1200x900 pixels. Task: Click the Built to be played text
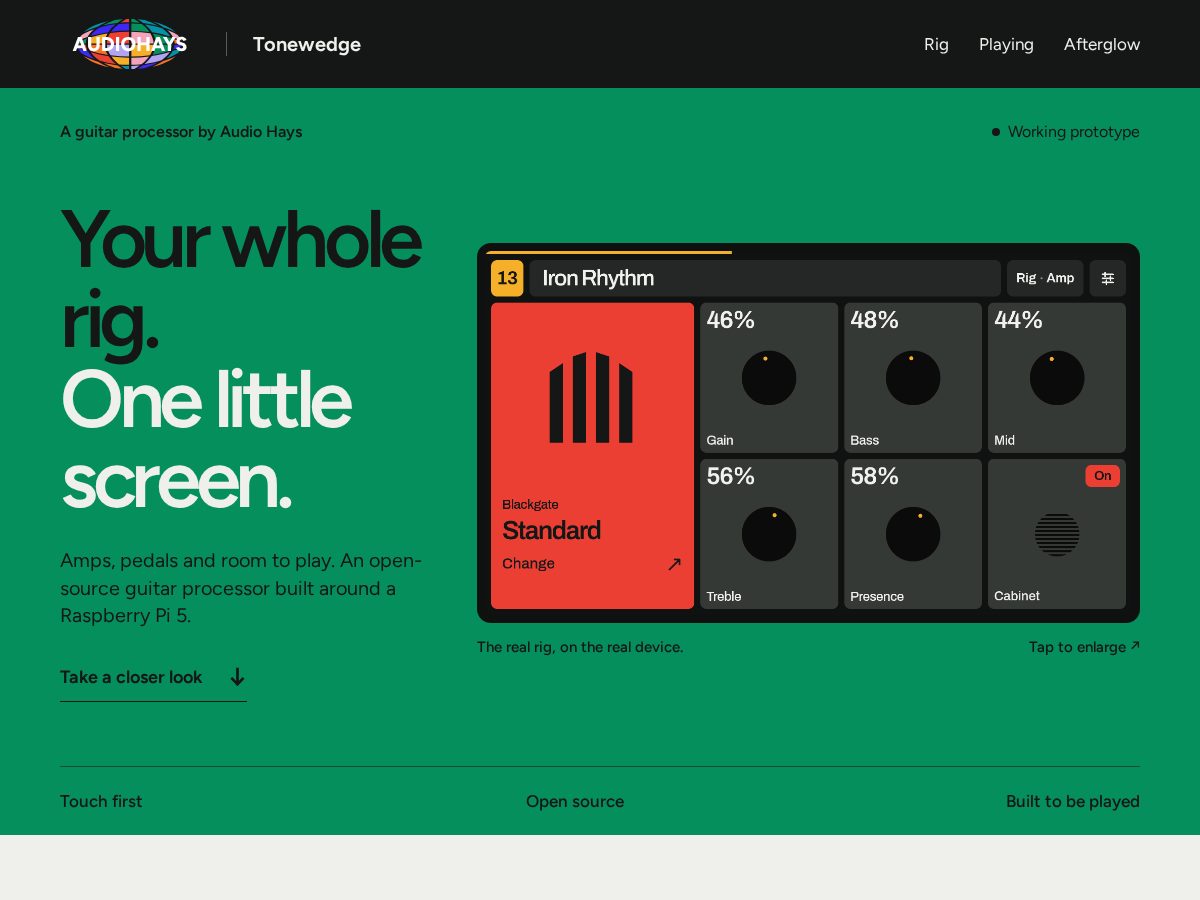click(x=1073, y=801)
